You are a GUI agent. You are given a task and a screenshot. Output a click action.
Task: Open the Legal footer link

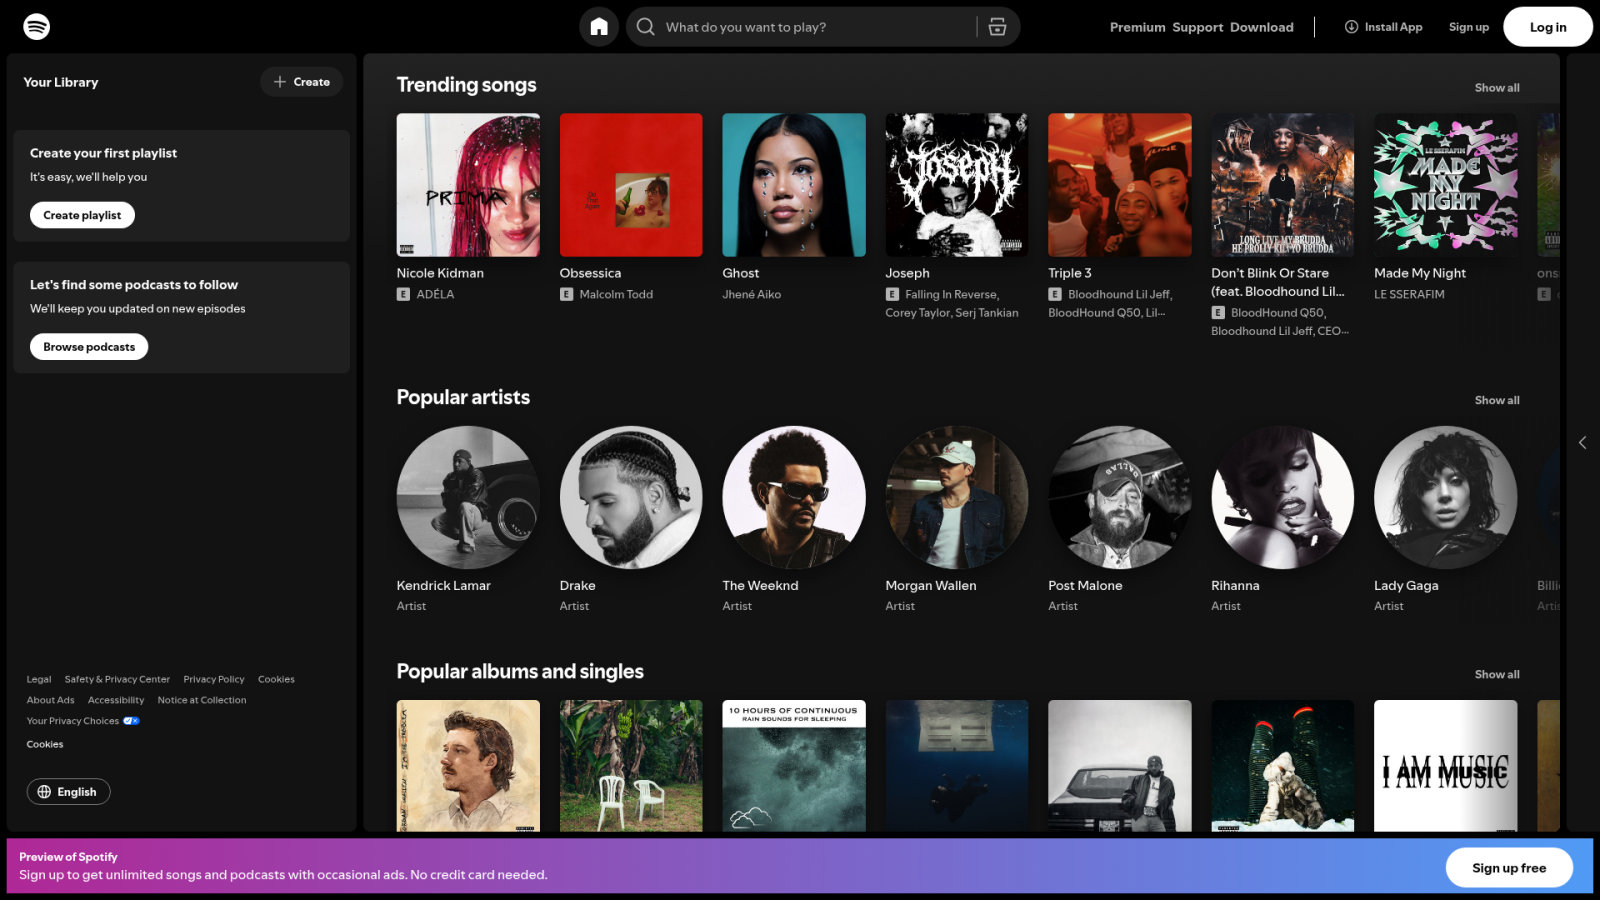point(39,679)
